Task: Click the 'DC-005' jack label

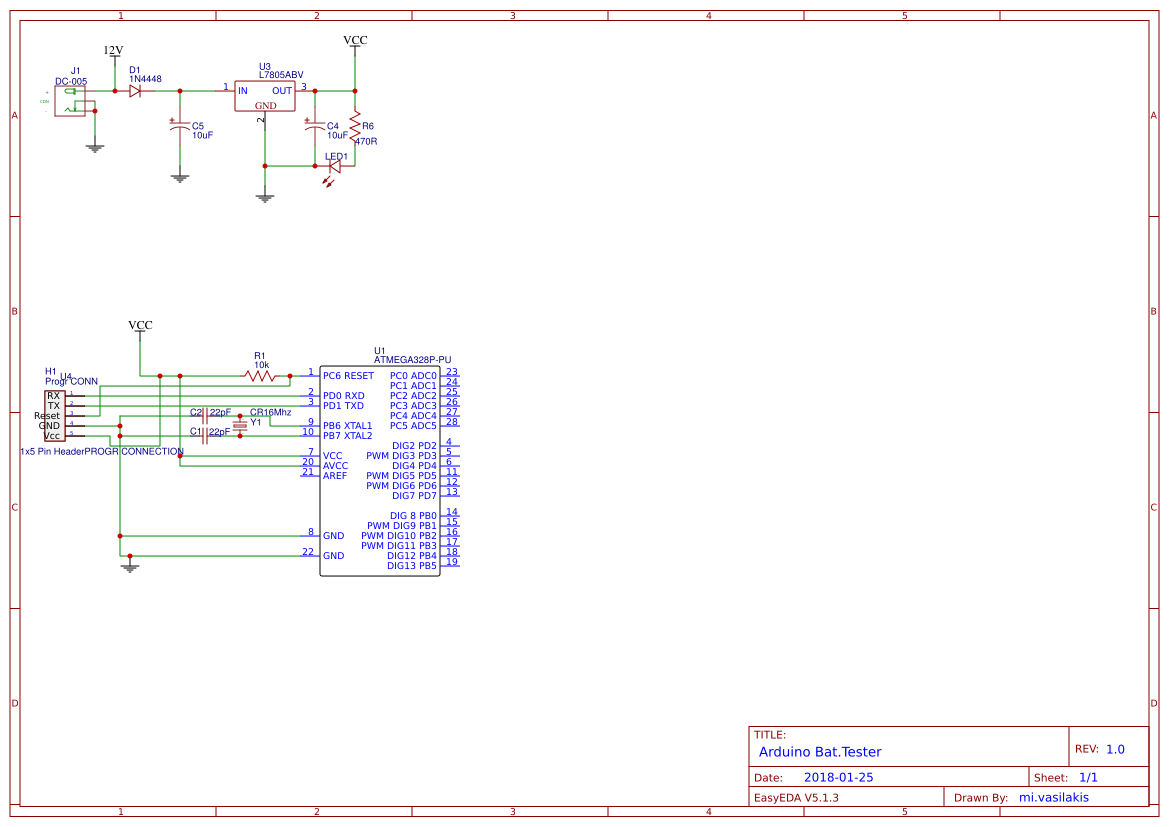Action: click(71, 82)
